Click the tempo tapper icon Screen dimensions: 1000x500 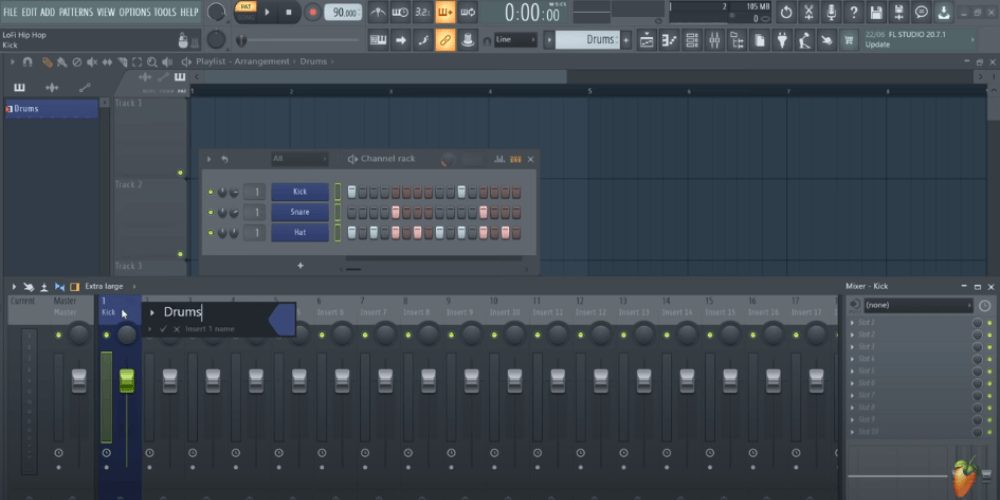805,40
